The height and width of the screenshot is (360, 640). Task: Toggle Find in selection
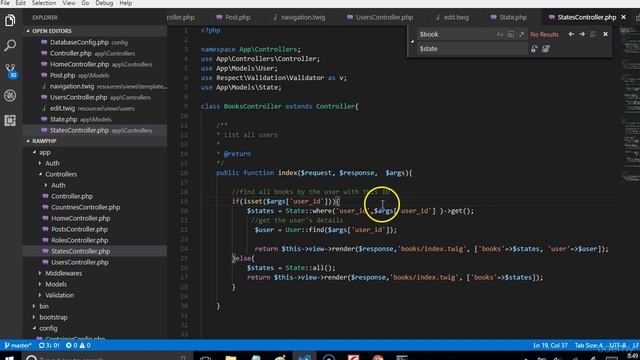[x=593, y=34]
